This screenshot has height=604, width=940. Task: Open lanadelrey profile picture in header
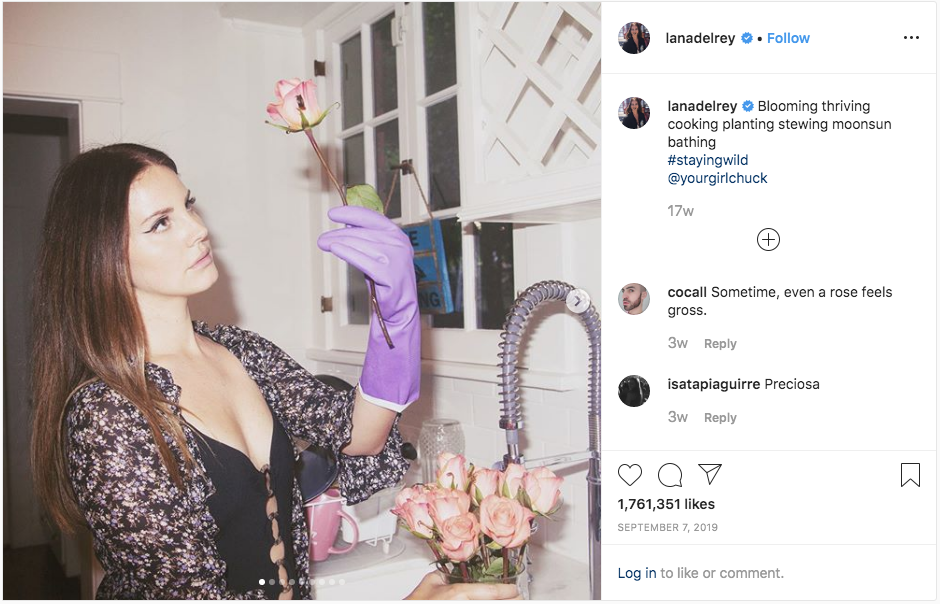634,38
